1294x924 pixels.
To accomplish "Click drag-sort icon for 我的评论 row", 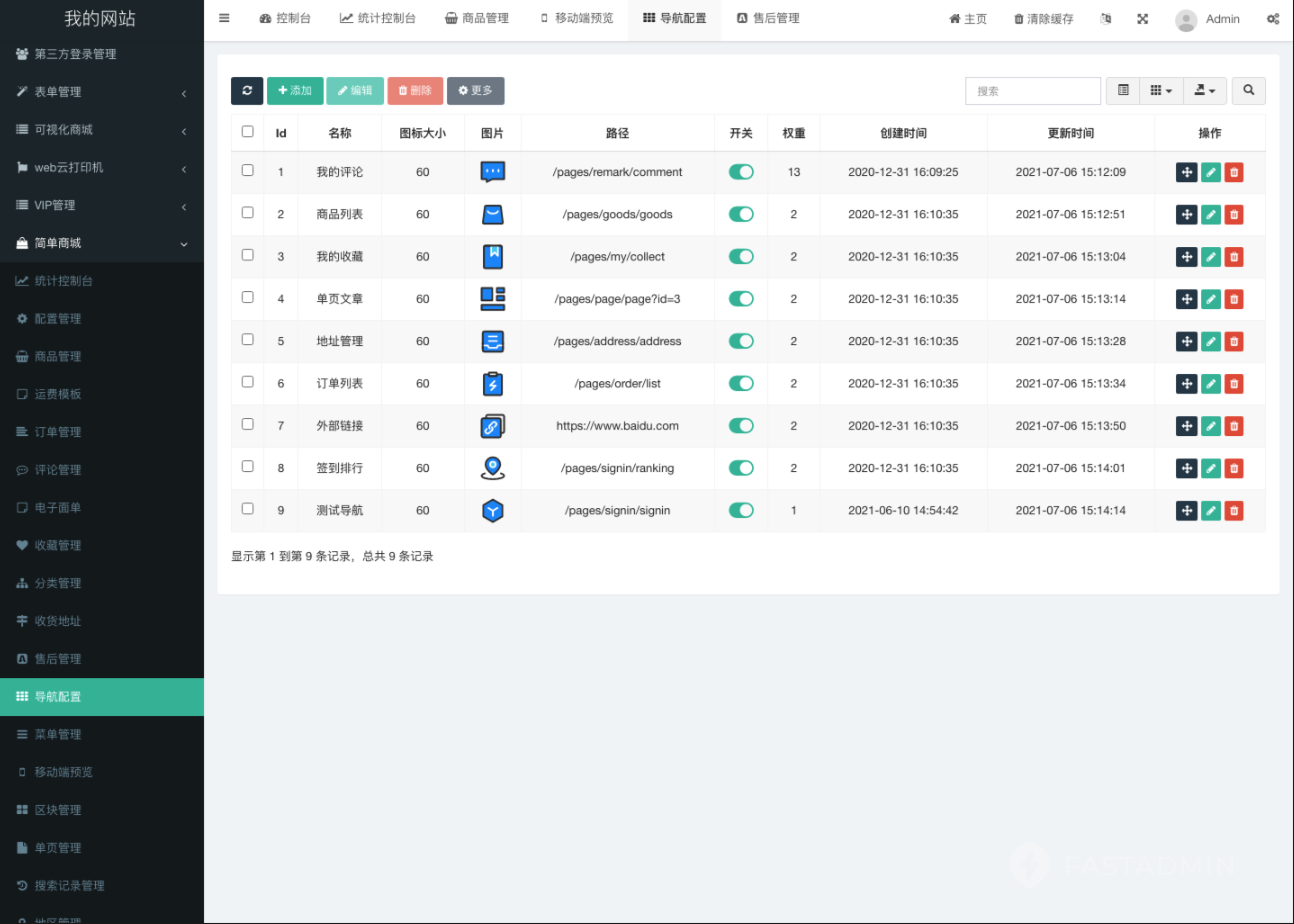I will (x=1186, y=172).
